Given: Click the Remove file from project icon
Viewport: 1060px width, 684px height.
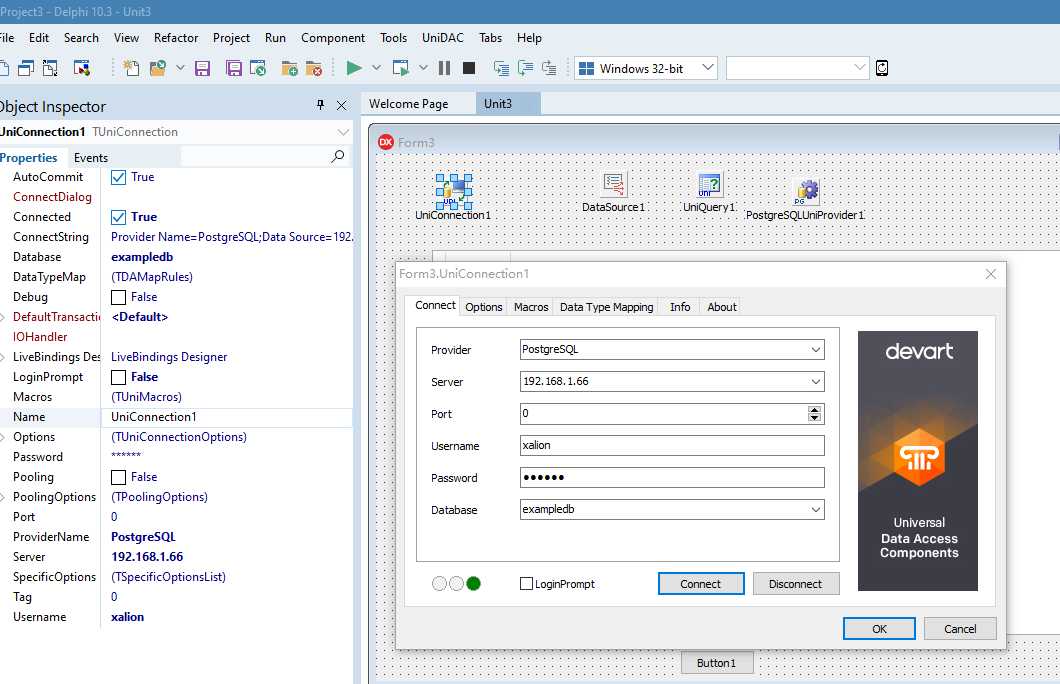Looking at the screenshot, I should [314, 68].
